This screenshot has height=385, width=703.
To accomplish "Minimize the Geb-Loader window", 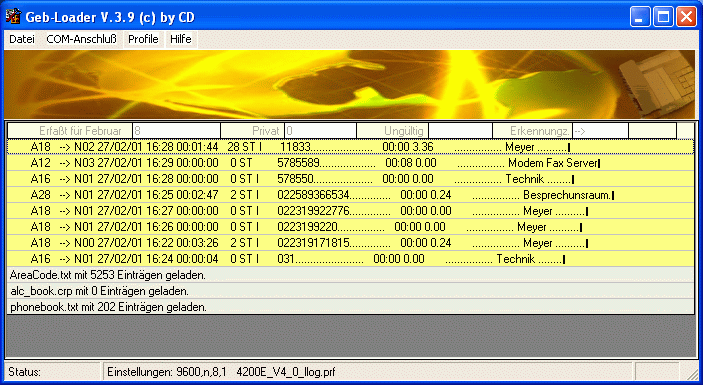I will [640, 17].
